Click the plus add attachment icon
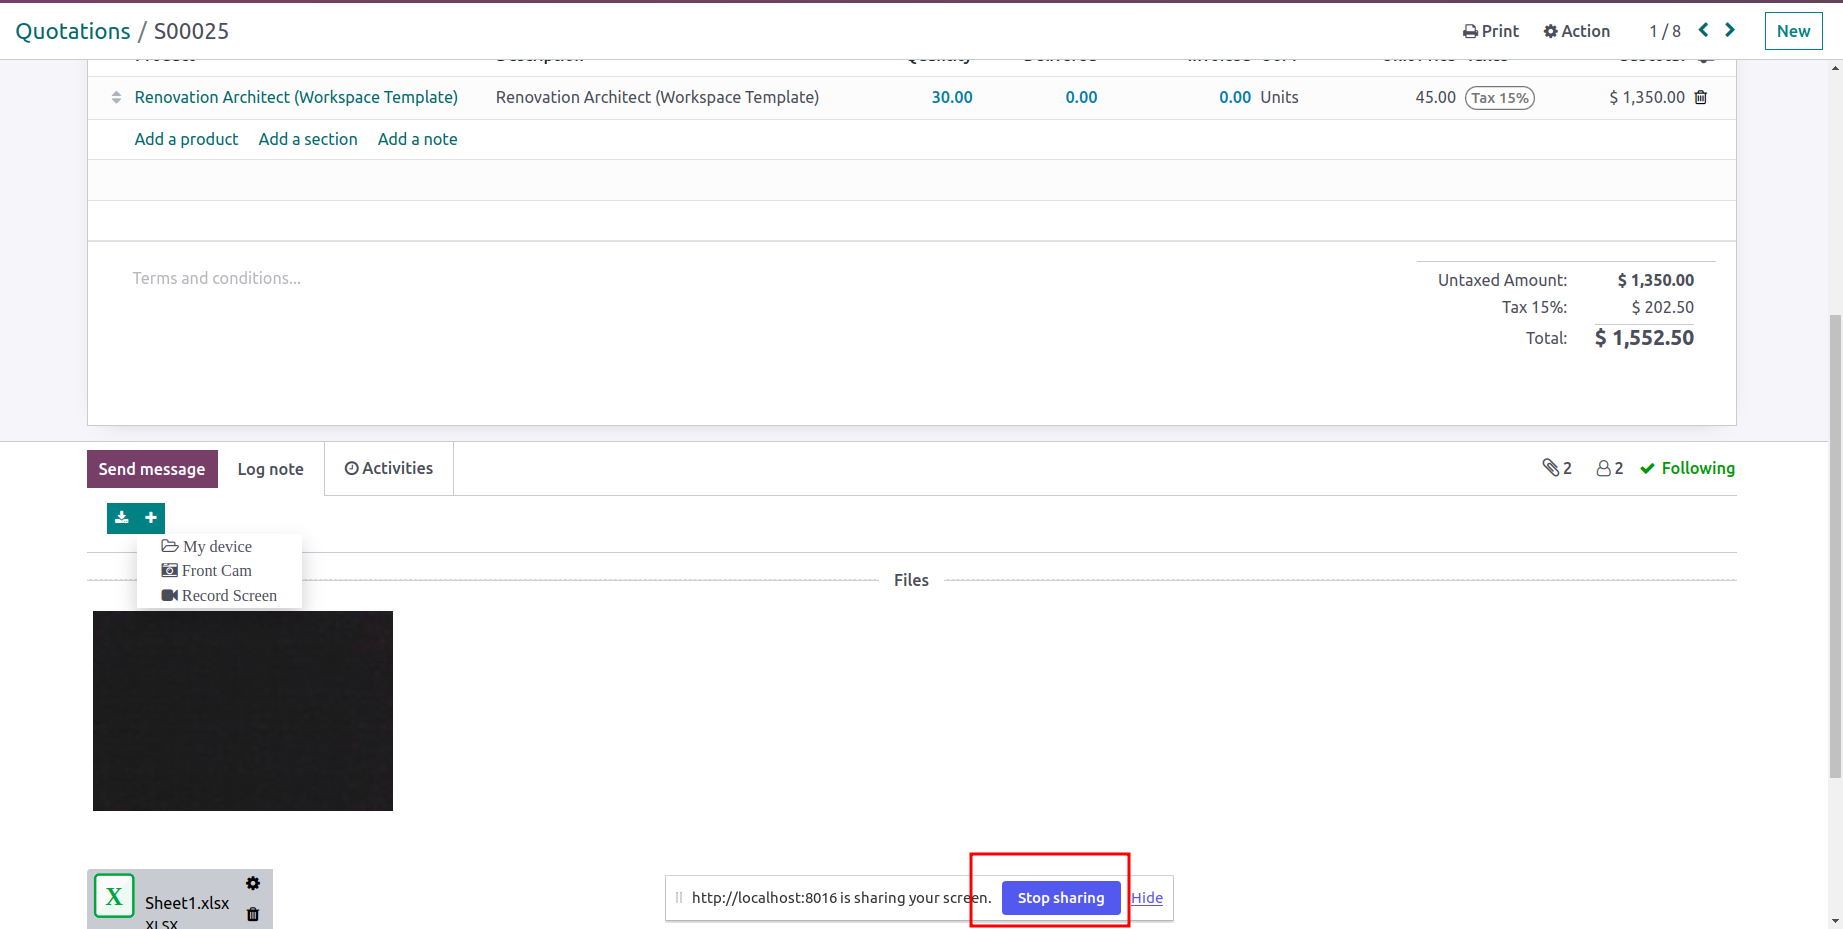Screen dimensions: 1843x929 point(151,518)
